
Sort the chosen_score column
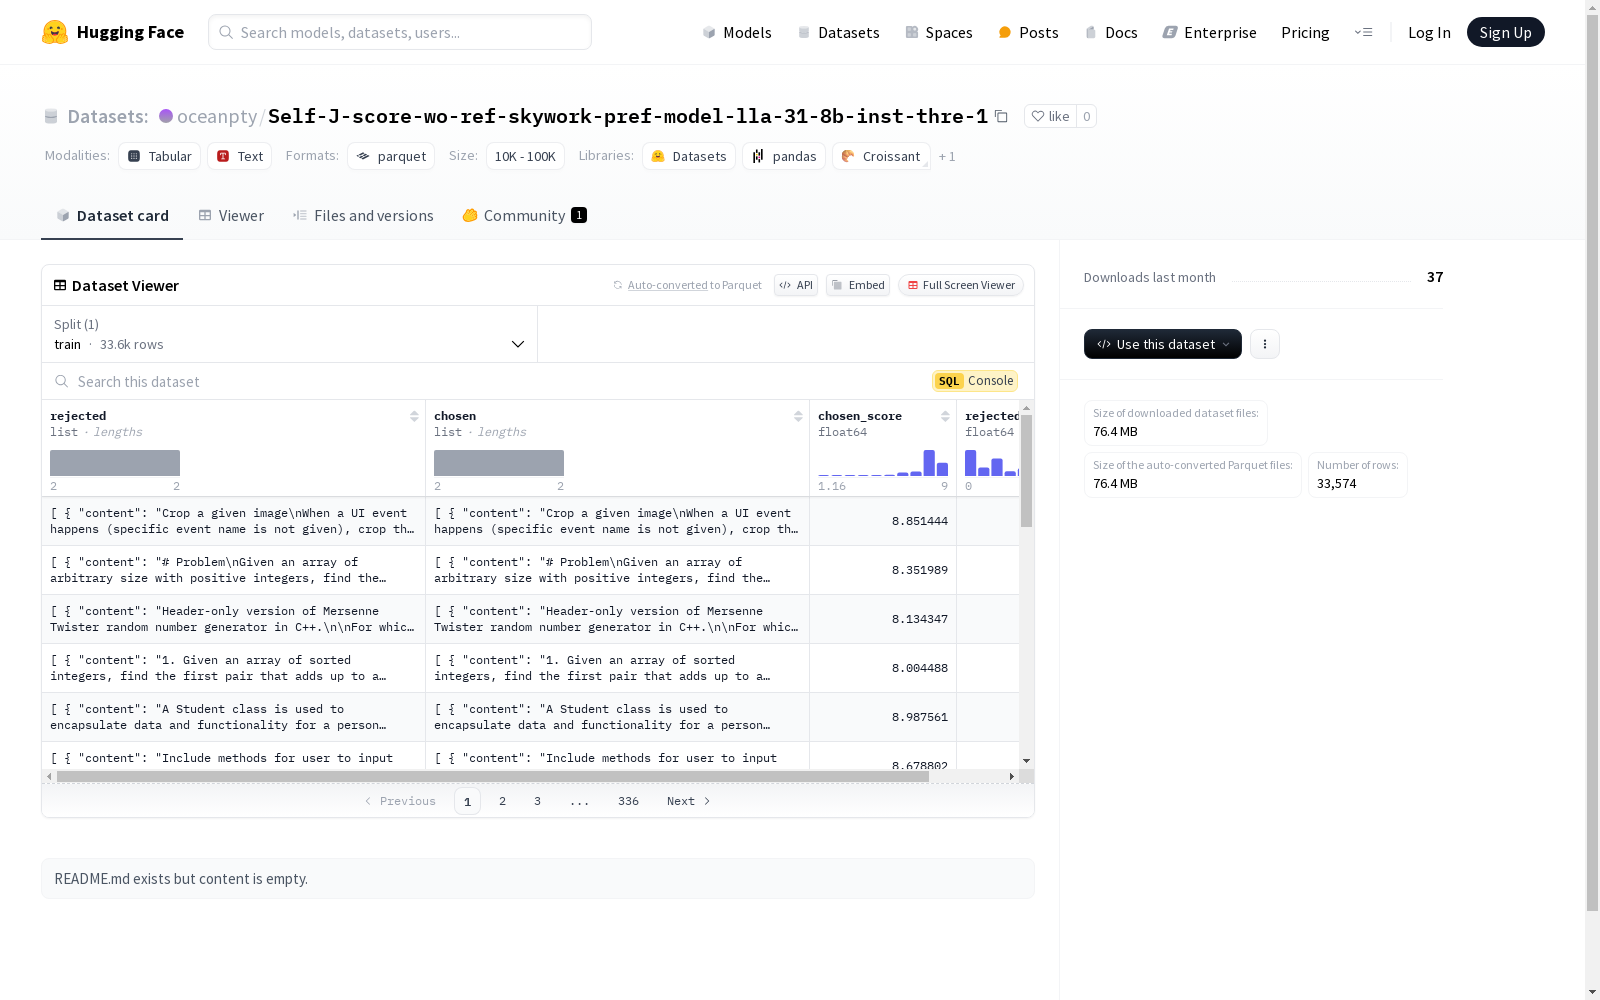pyautogui.click(x=945, y=416)
